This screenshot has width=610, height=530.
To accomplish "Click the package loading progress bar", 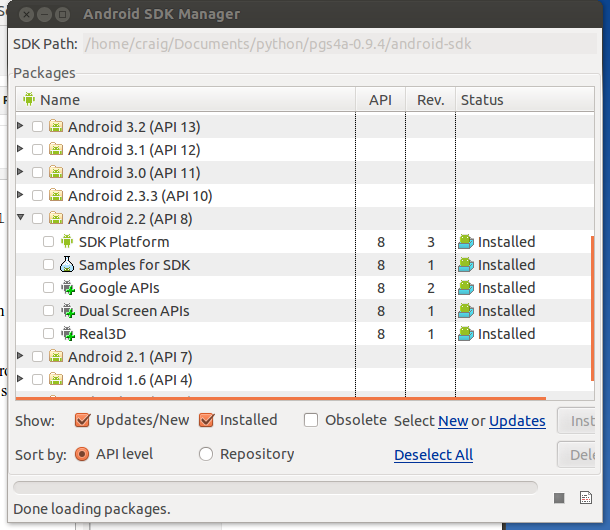I will [275, 487].
